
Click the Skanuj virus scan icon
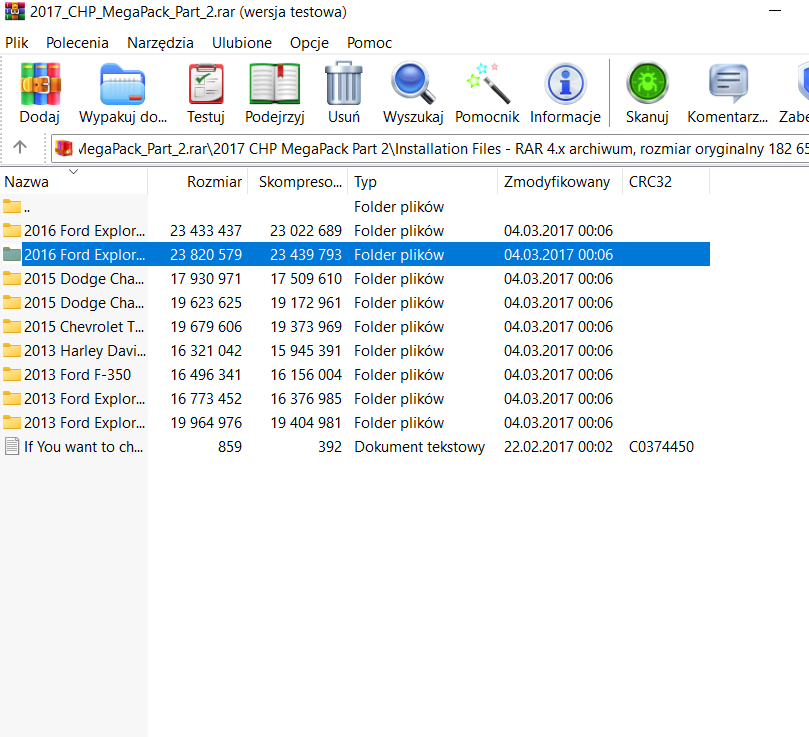coord(647,92)
